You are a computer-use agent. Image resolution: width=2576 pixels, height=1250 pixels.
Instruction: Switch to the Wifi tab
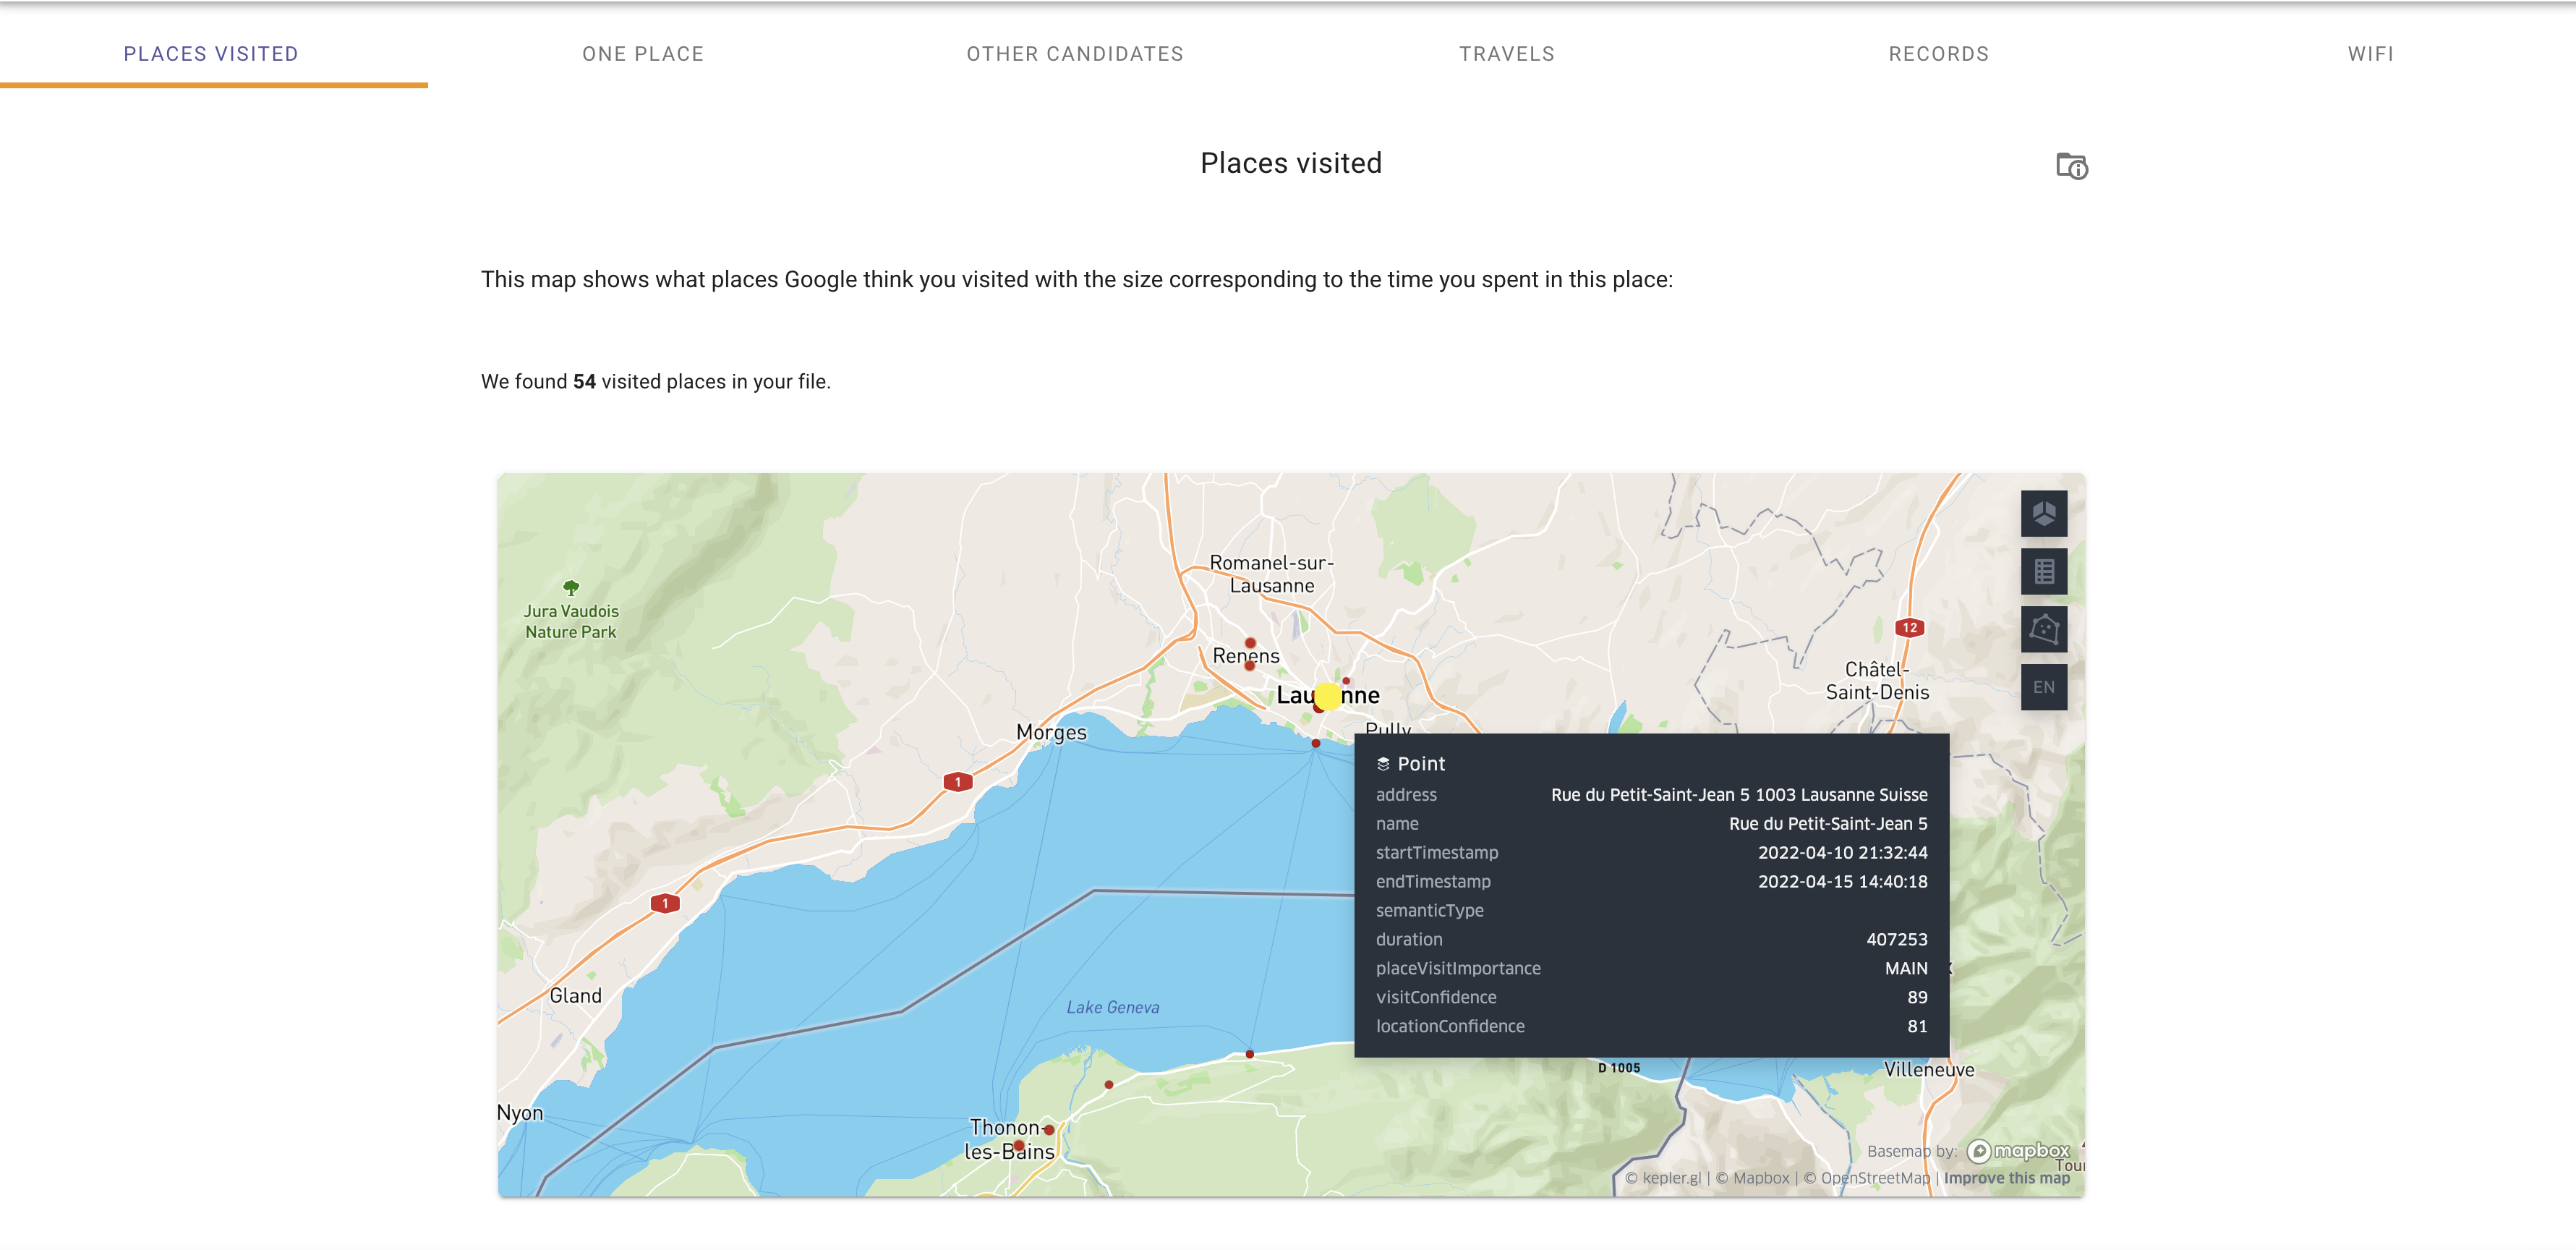click(x=2371, y=54)
